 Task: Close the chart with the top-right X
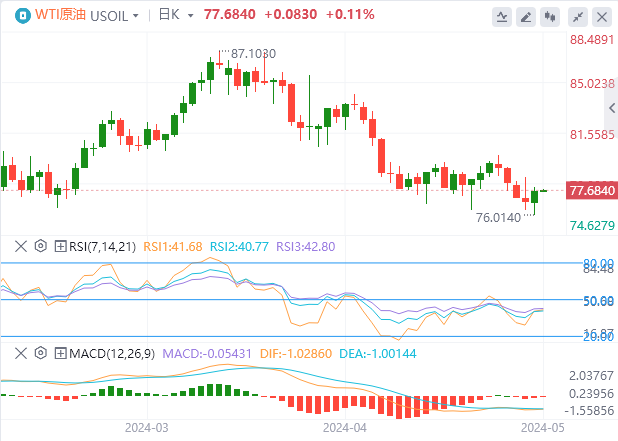coord(602,16)
